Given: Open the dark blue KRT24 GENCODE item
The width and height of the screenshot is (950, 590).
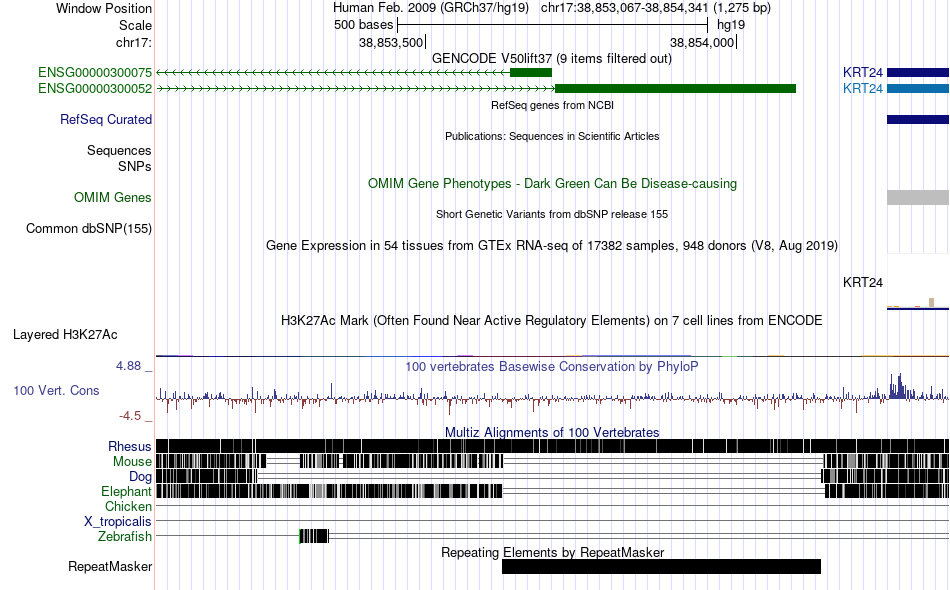Looking at the screenshot, I should coord(918,73).
